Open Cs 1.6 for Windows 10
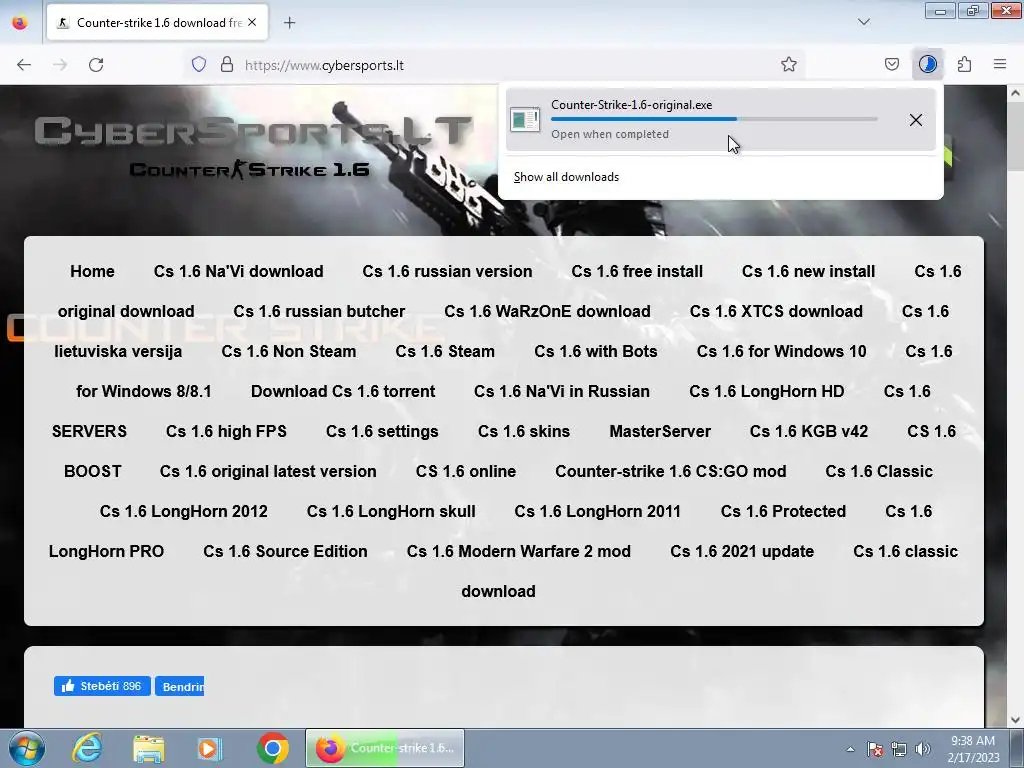This screenshot has height=768, width=1024. (781, 351)
